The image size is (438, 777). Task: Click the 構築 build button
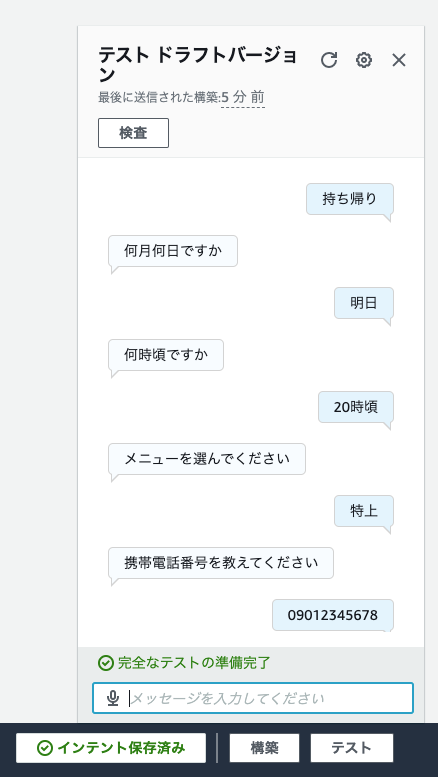(264, 748)
